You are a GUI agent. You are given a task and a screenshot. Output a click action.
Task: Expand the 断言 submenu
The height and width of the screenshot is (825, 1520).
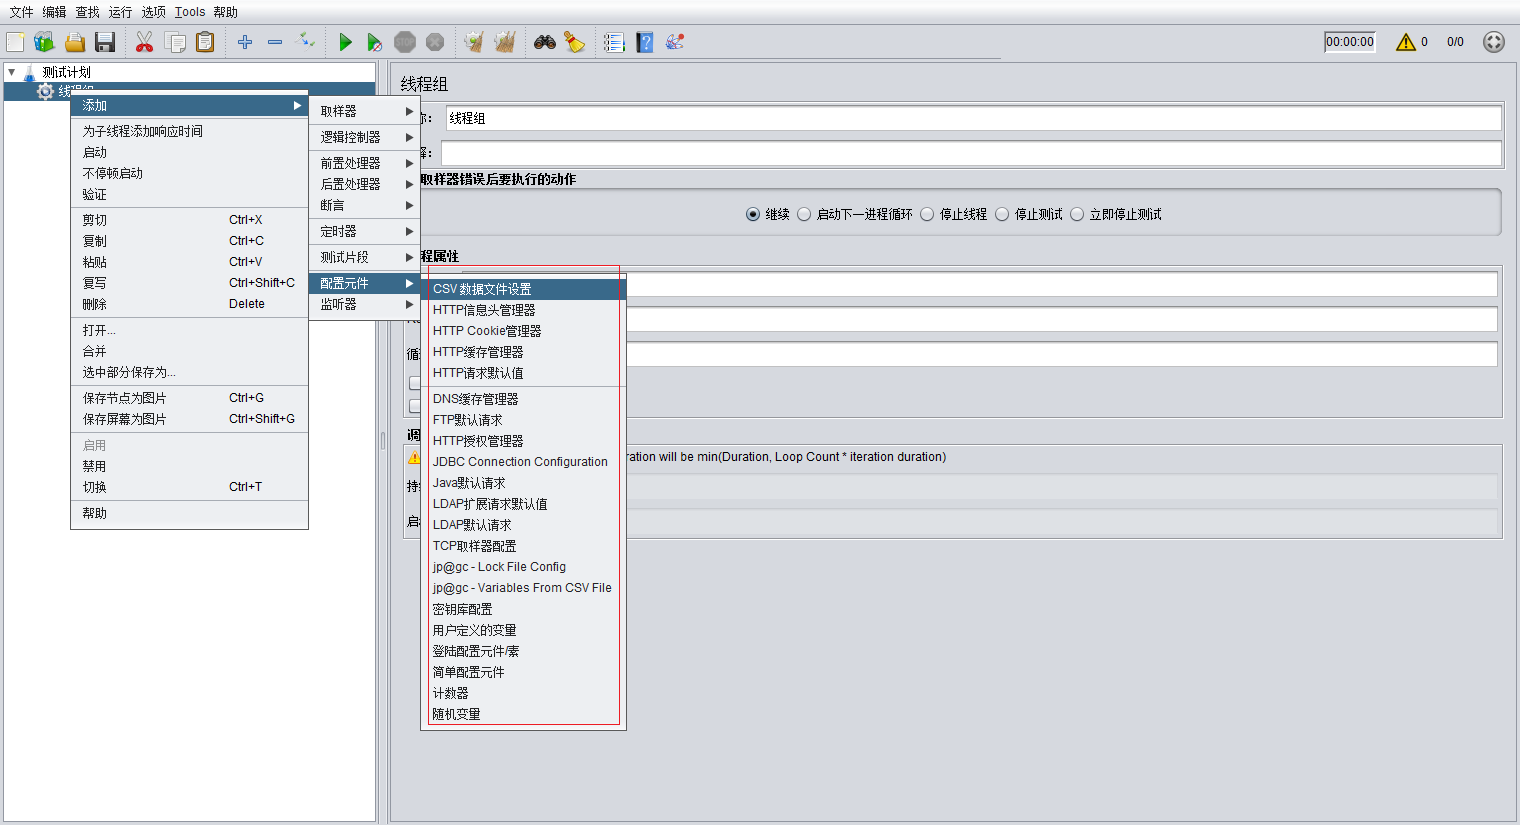click(x=364, y=205)
